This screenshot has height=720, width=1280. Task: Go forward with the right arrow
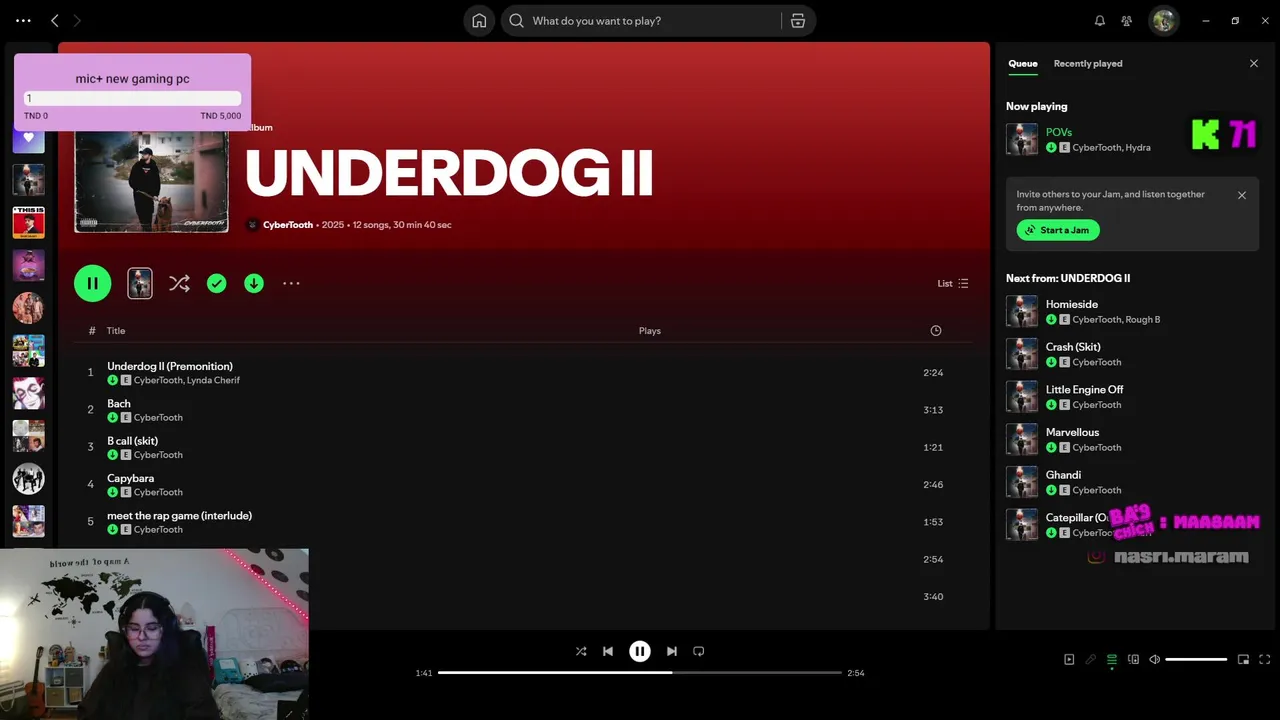coord(77,20)
